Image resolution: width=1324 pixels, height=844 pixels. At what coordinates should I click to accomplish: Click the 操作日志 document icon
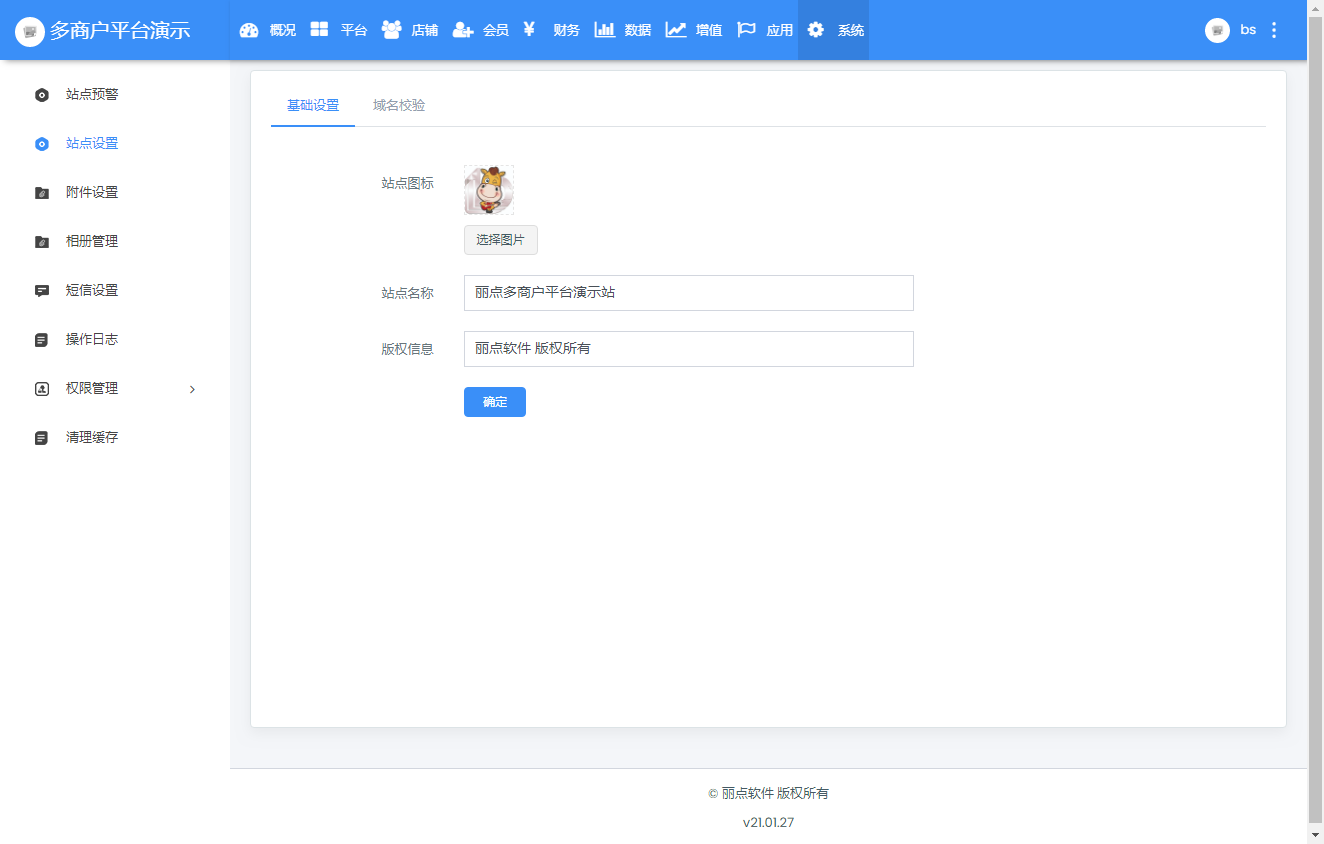click(x=42, y=340)
